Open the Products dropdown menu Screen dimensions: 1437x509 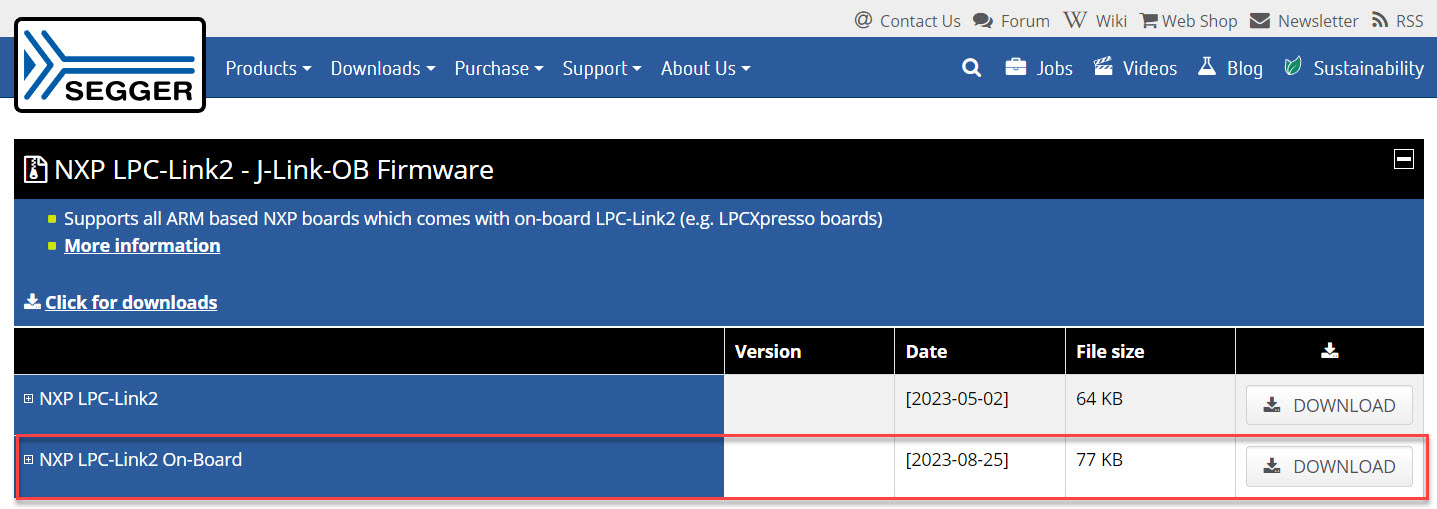[x=268, y=68]
